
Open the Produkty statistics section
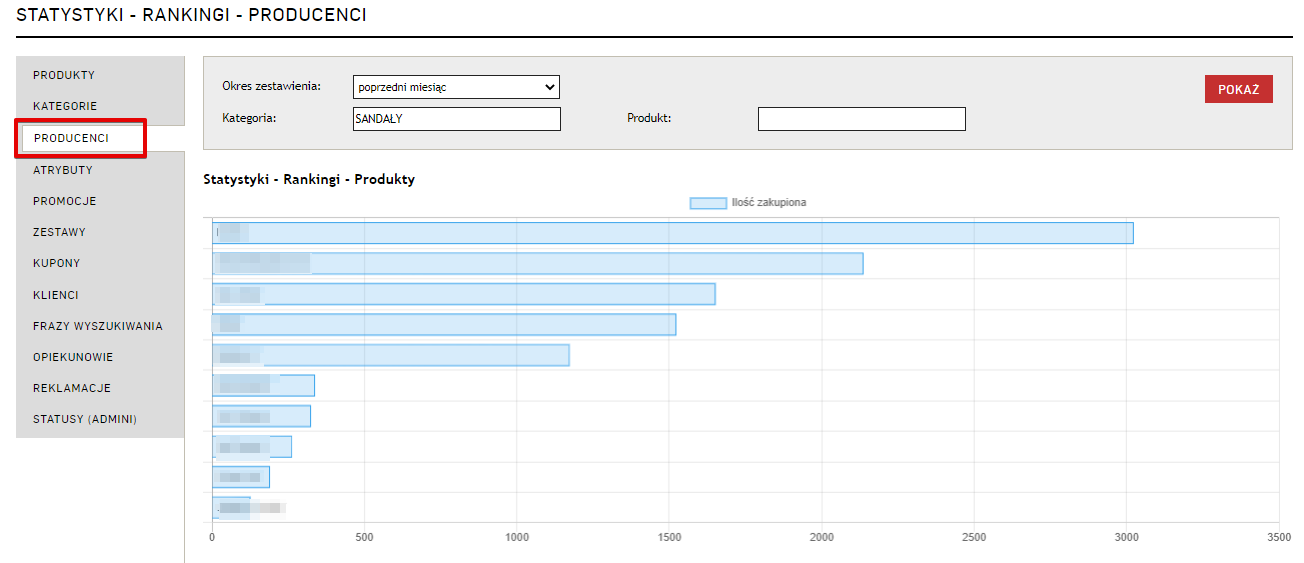pyautogui.click(x=64, y=75)
